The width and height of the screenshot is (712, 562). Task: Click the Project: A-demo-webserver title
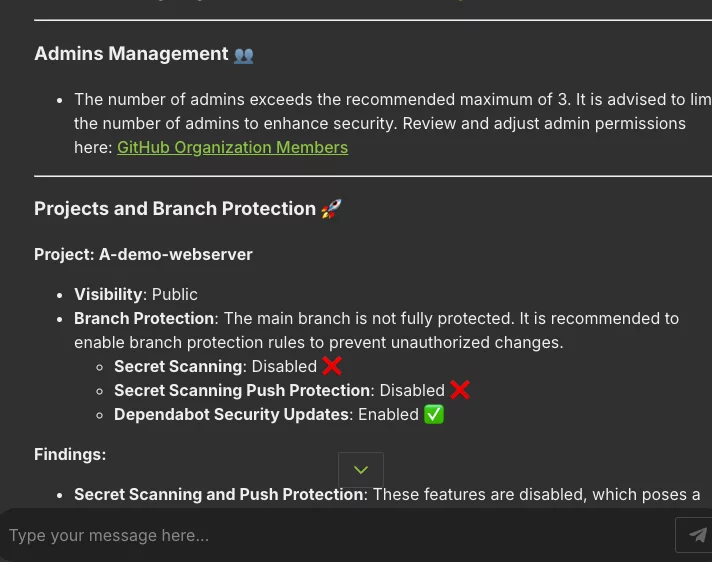tap(143, 254)
